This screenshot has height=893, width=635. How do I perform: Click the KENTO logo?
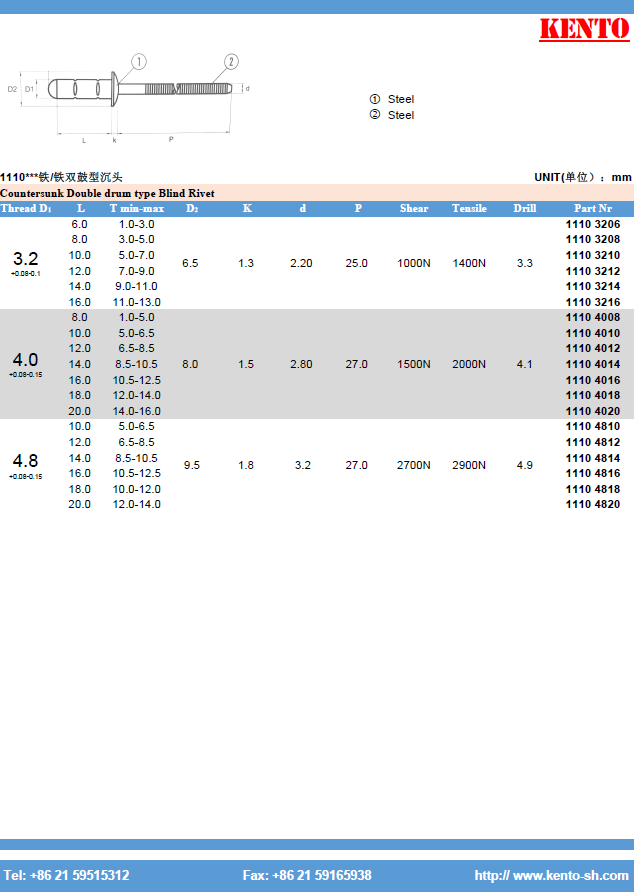(584, 29)
